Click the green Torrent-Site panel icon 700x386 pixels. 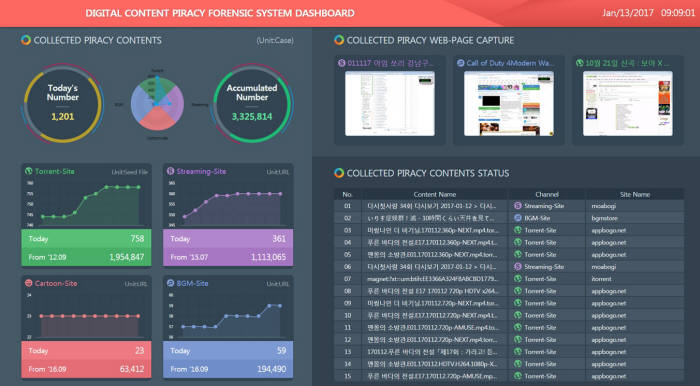pyautogui.click(x=29, y=171)
